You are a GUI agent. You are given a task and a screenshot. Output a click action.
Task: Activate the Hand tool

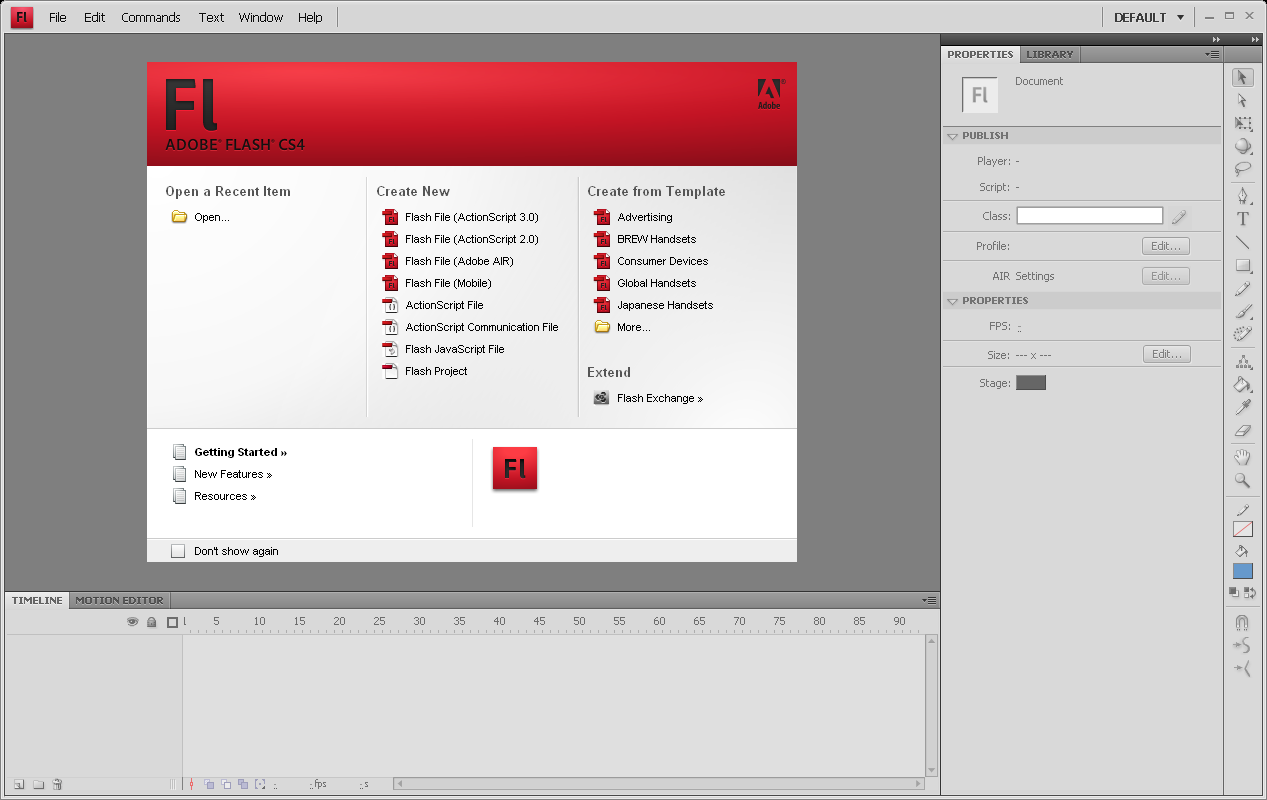click(x=1243, y=457)
